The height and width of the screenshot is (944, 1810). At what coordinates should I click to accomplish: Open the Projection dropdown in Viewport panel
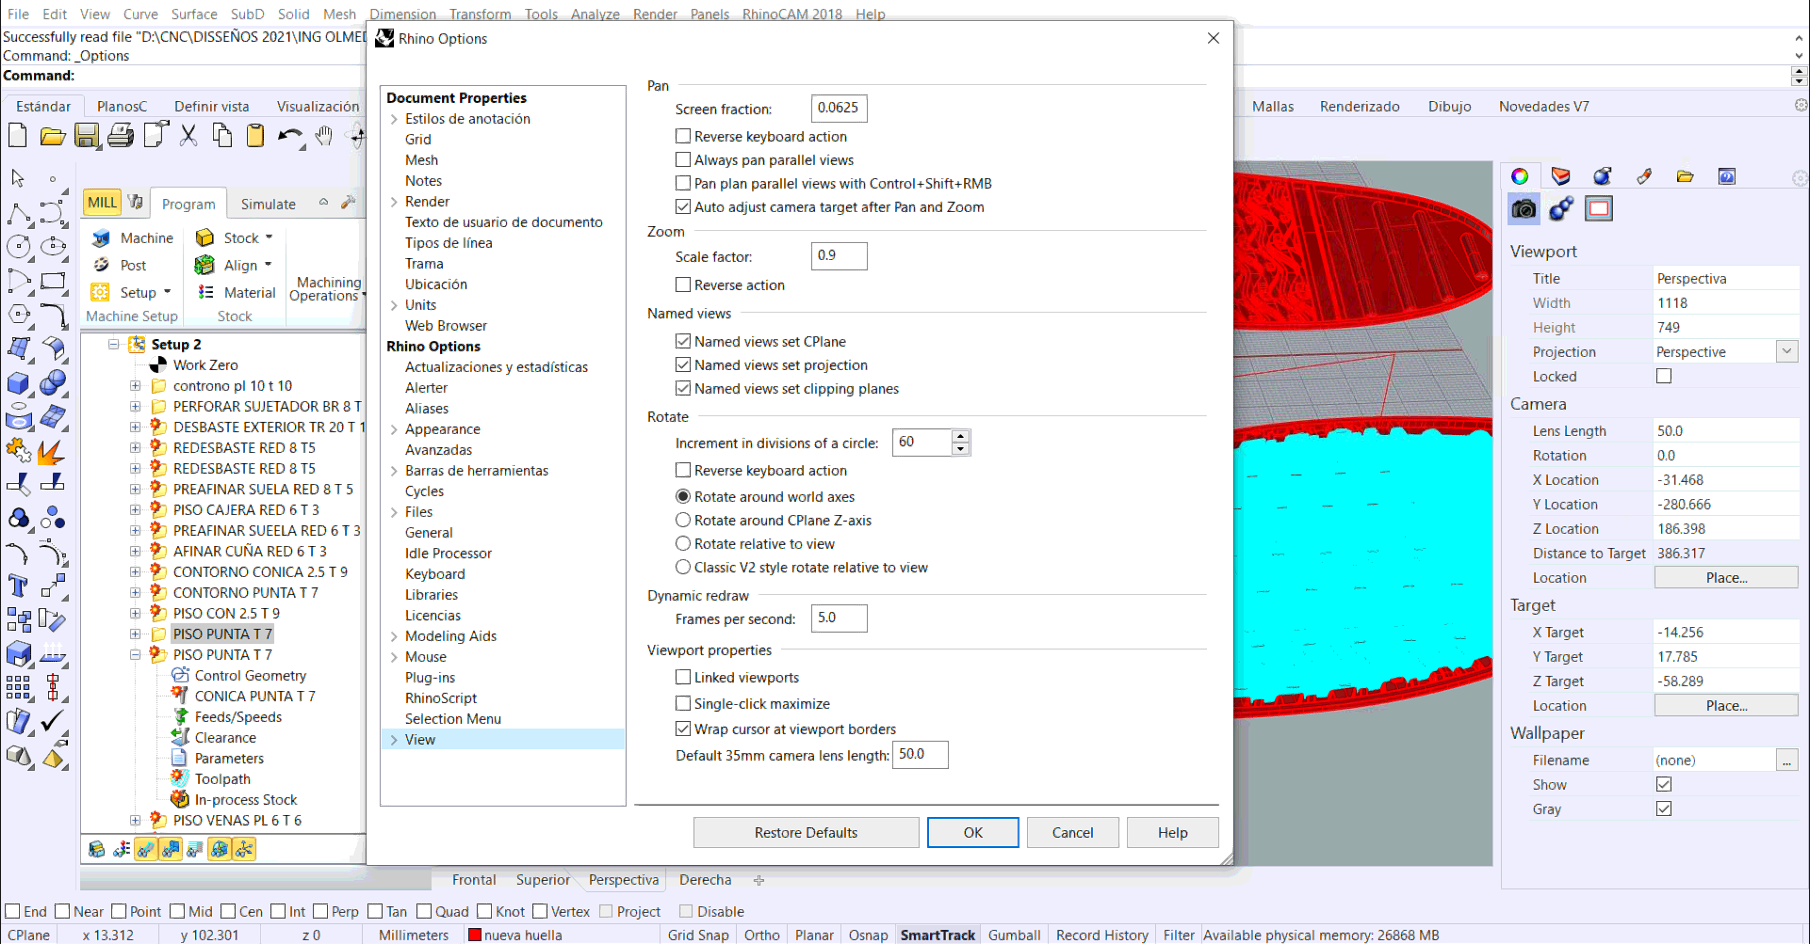point(1787,352)
